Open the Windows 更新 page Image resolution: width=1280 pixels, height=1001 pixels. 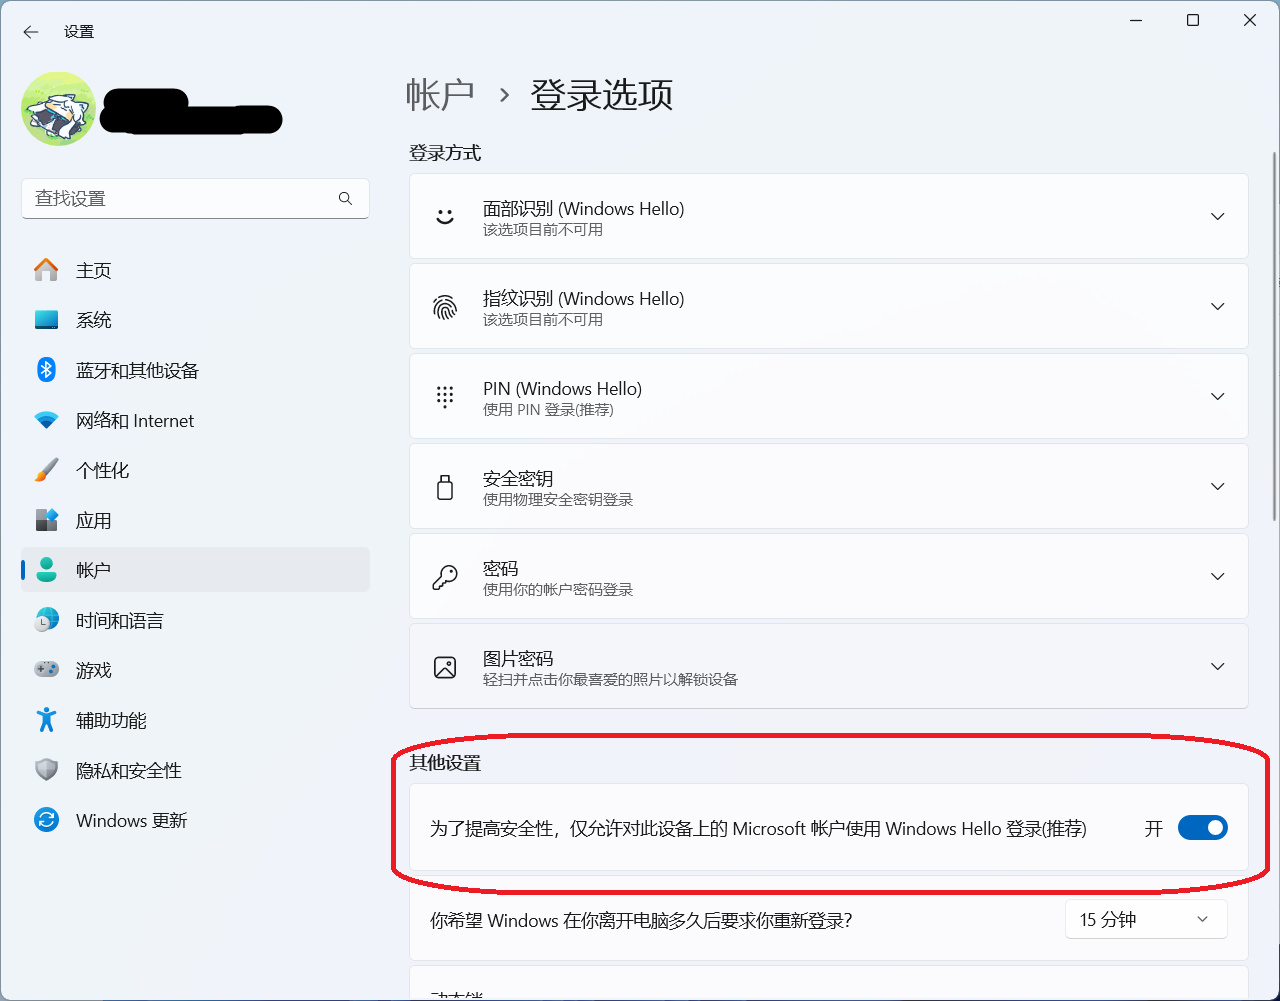195,820
